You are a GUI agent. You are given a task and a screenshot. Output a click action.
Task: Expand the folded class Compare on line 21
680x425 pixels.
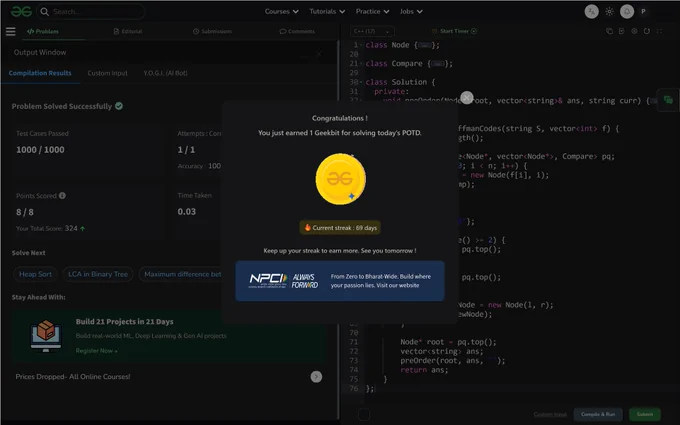click(x=438, y=64)
